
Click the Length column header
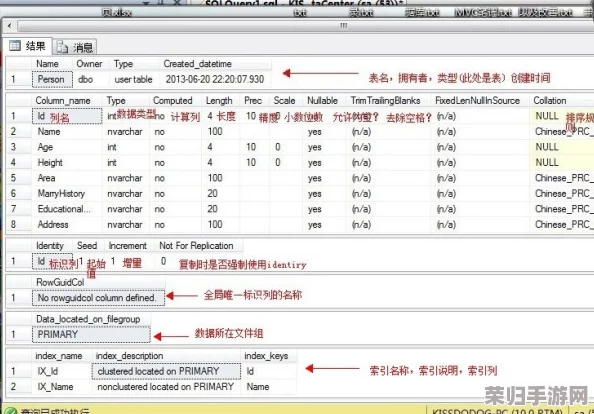[220, 101]
